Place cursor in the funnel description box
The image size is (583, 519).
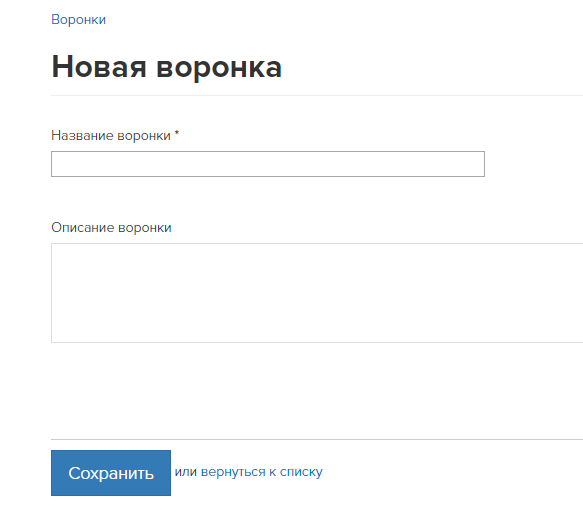(317, 293)
